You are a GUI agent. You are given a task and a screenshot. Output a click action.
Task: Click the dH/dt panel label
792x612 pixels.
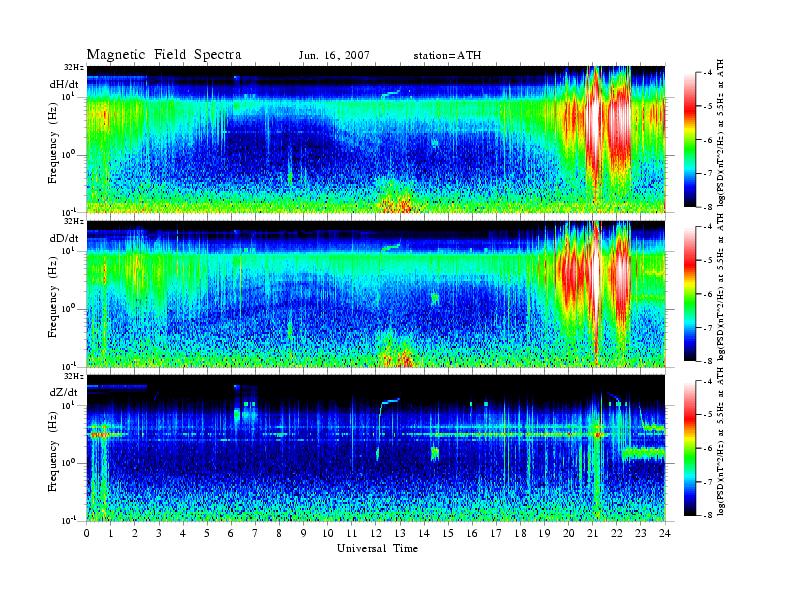click(64, 84)
